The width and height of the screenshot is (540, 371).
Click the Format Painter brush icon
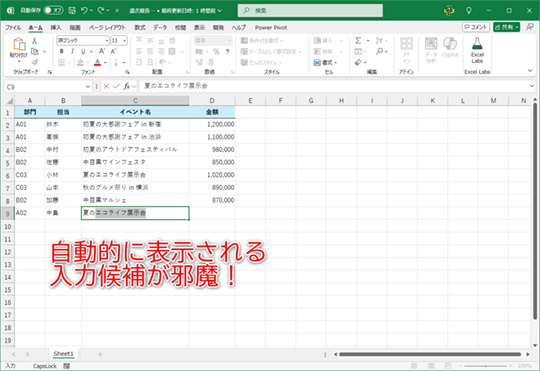[34, 62]
